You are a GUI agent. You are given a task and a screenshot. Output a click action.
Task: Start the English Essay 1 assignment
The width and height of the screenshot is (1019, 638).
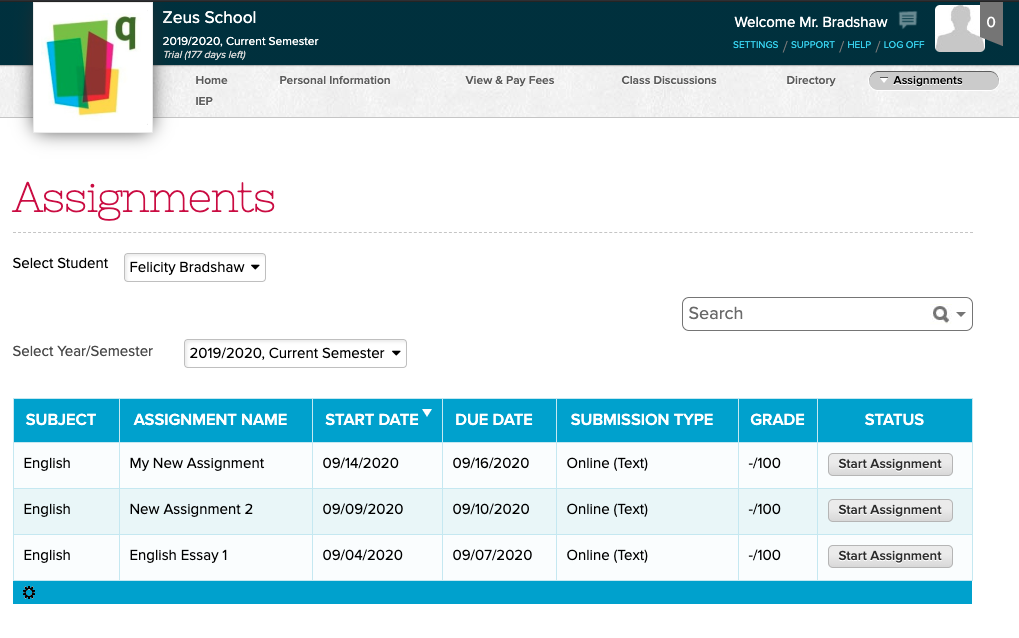click(x=890, y=556)
